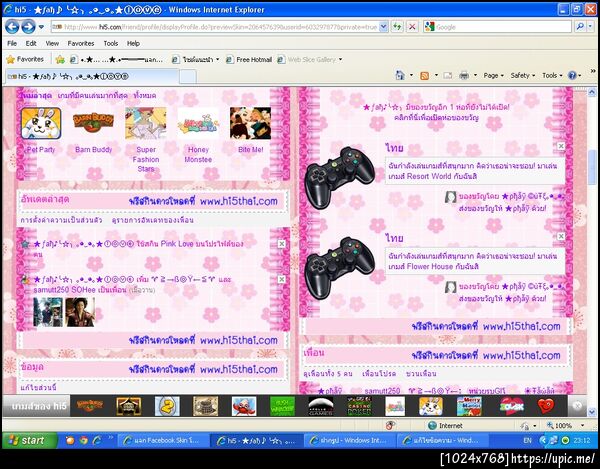Launch Chrome from quick launch
This screenshot has height=469, width=600.
(83, 440)
